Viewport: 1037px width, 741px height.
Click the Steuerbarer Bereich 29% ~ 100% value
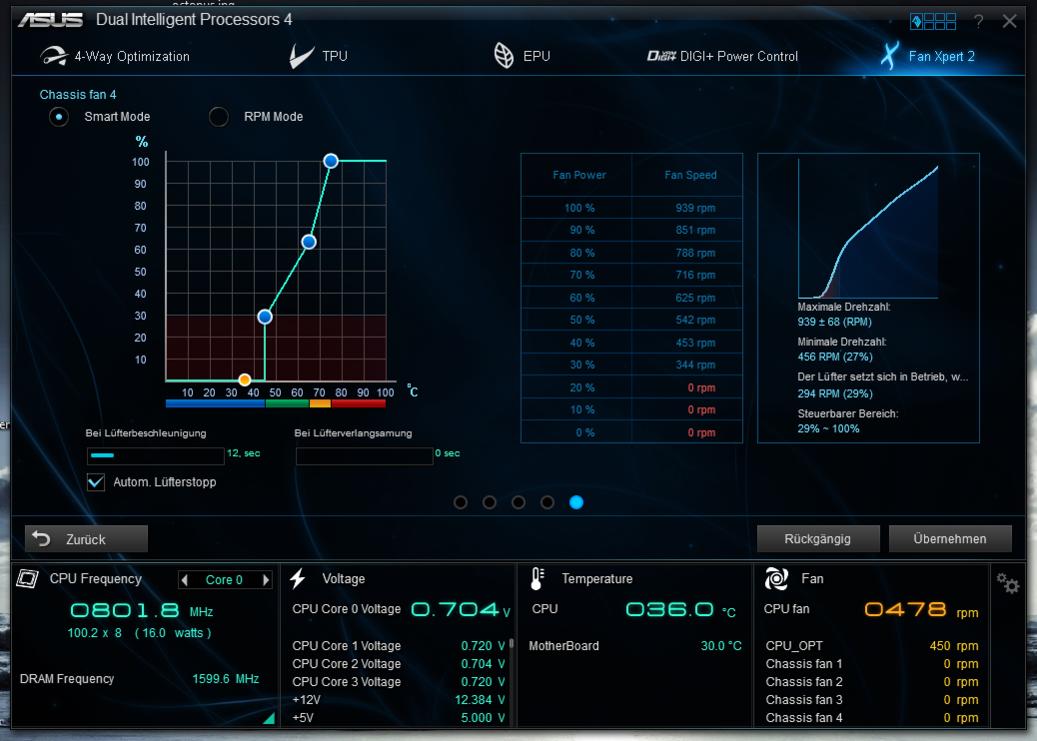pos(828,429)
